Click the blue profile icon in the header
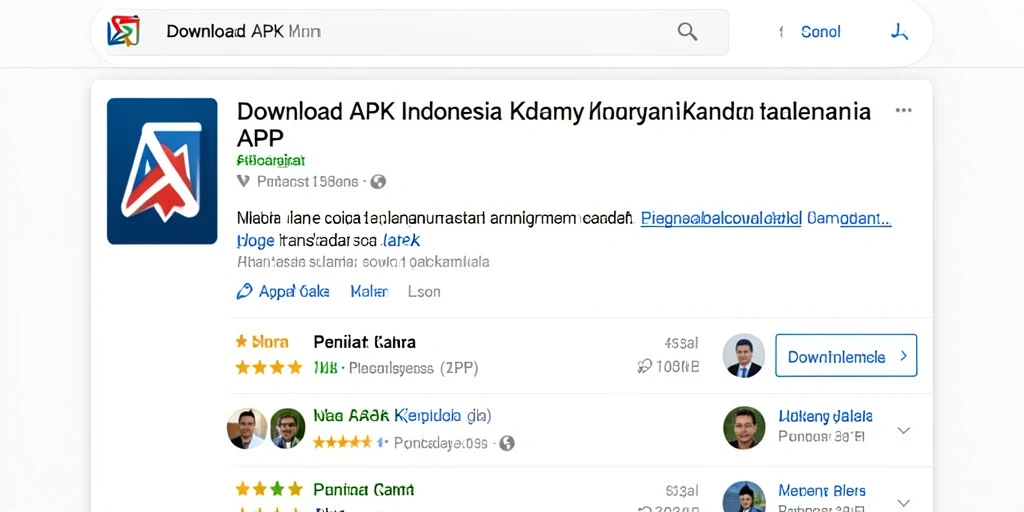 pos(900,31)
